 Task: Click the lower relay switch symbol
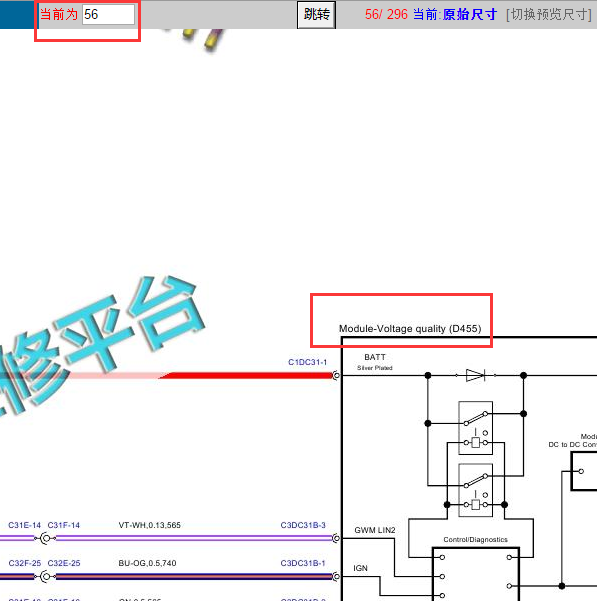(x=476, y=490)
